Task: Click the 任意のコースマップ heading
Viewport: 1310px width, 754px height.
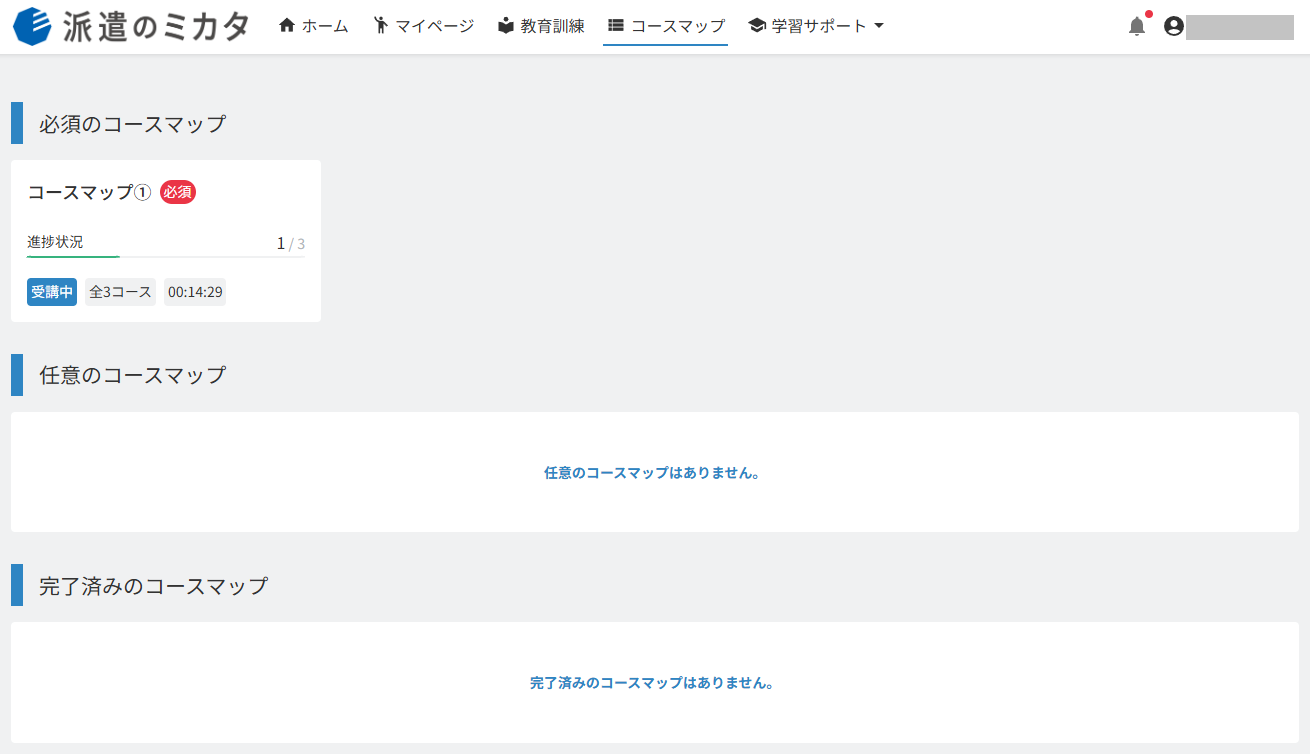Action: tap(132, 375)
